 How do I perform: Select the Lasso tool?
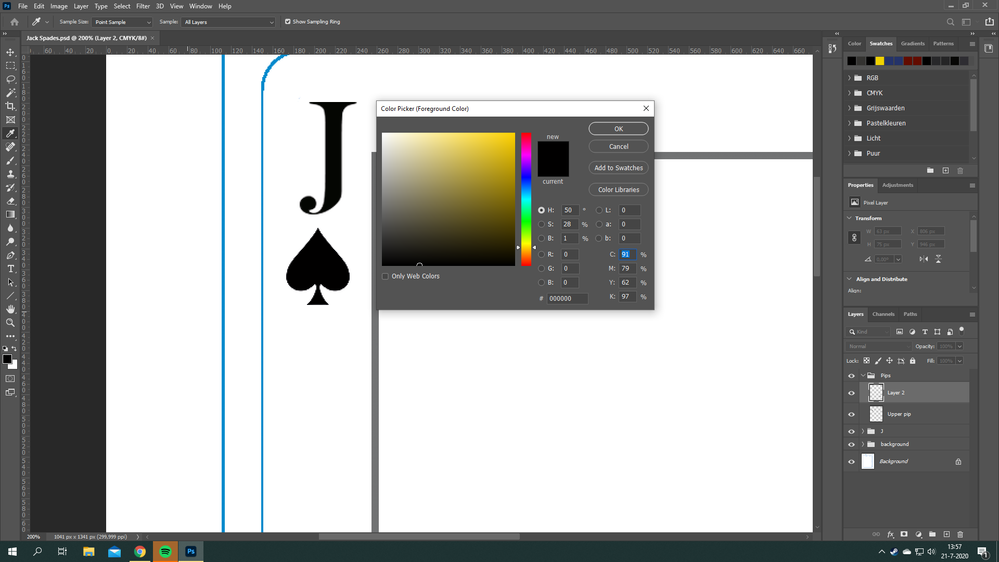pos(10,79)
